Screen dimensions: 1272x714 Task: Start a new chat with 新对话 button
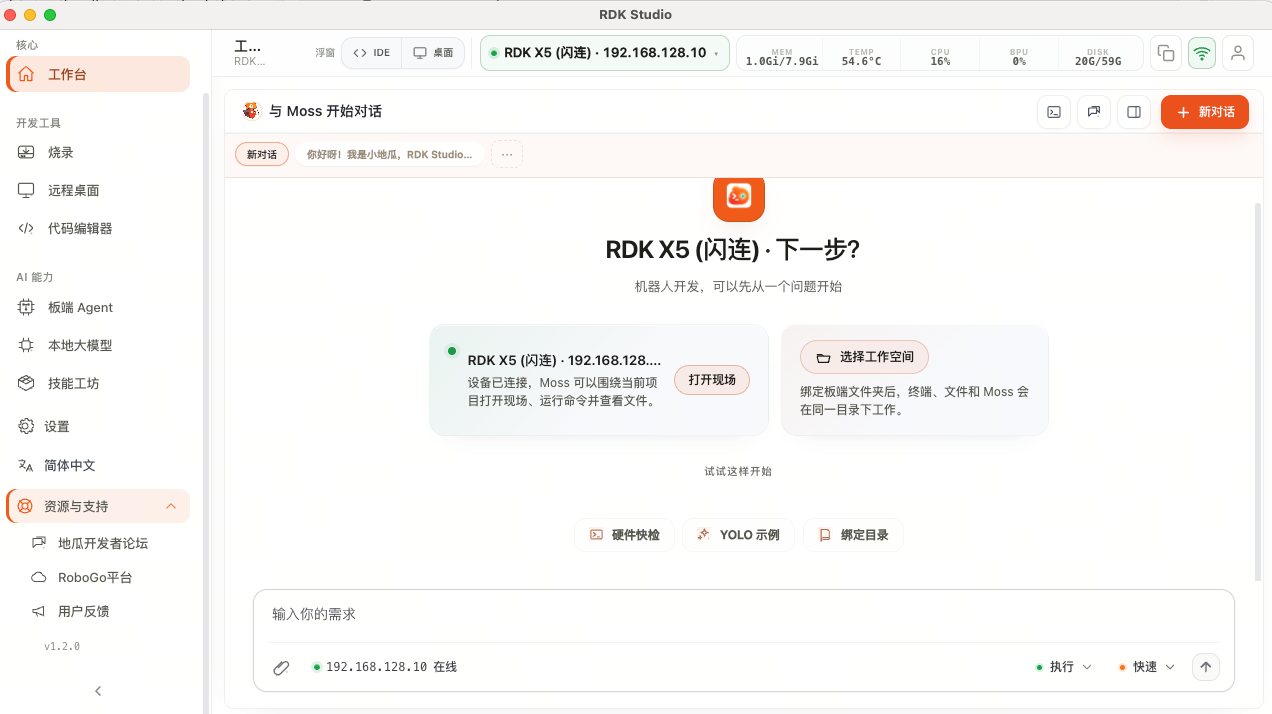pos(1205,112)
